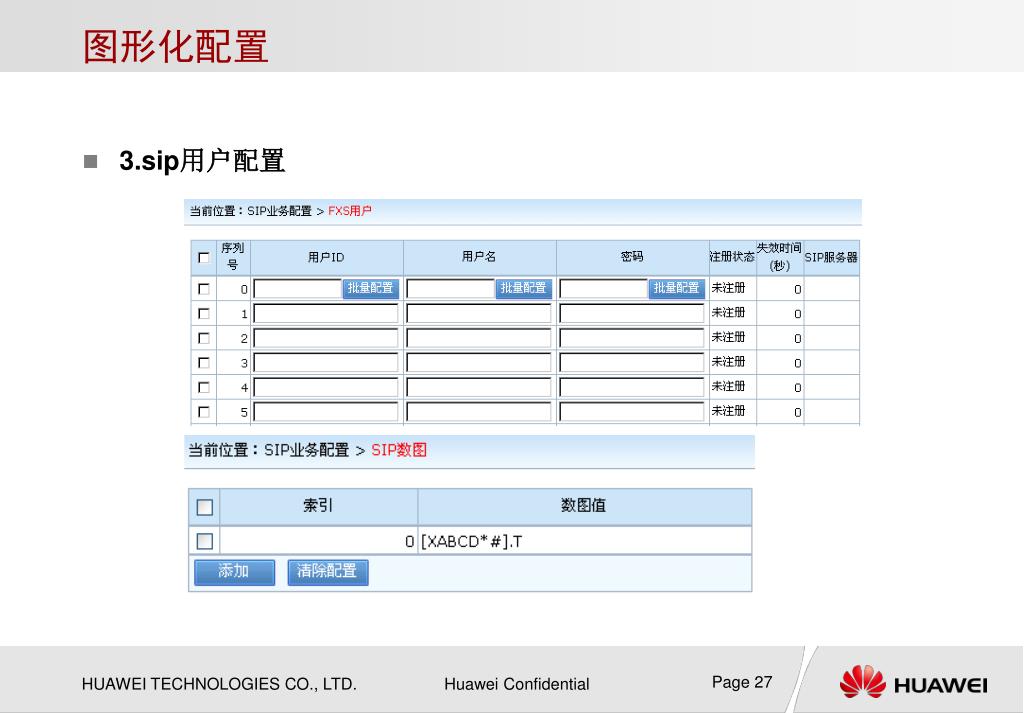
Task: Focus 用户名 input in row 5
Action: 479,412
